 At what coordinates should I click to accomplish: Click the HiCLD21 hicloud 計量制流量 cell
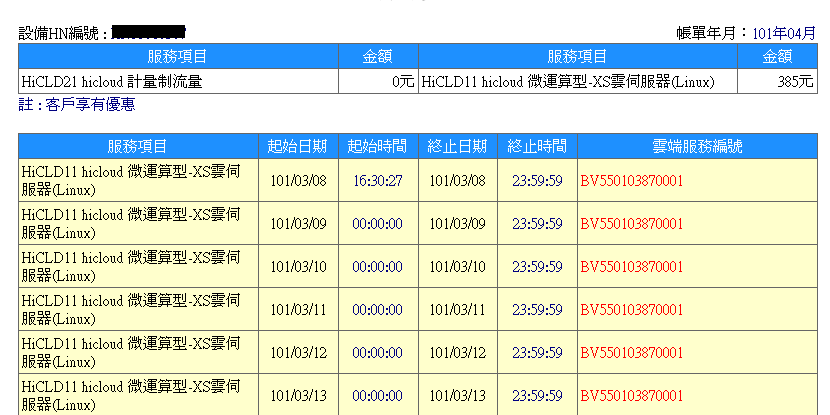(178, 82)
